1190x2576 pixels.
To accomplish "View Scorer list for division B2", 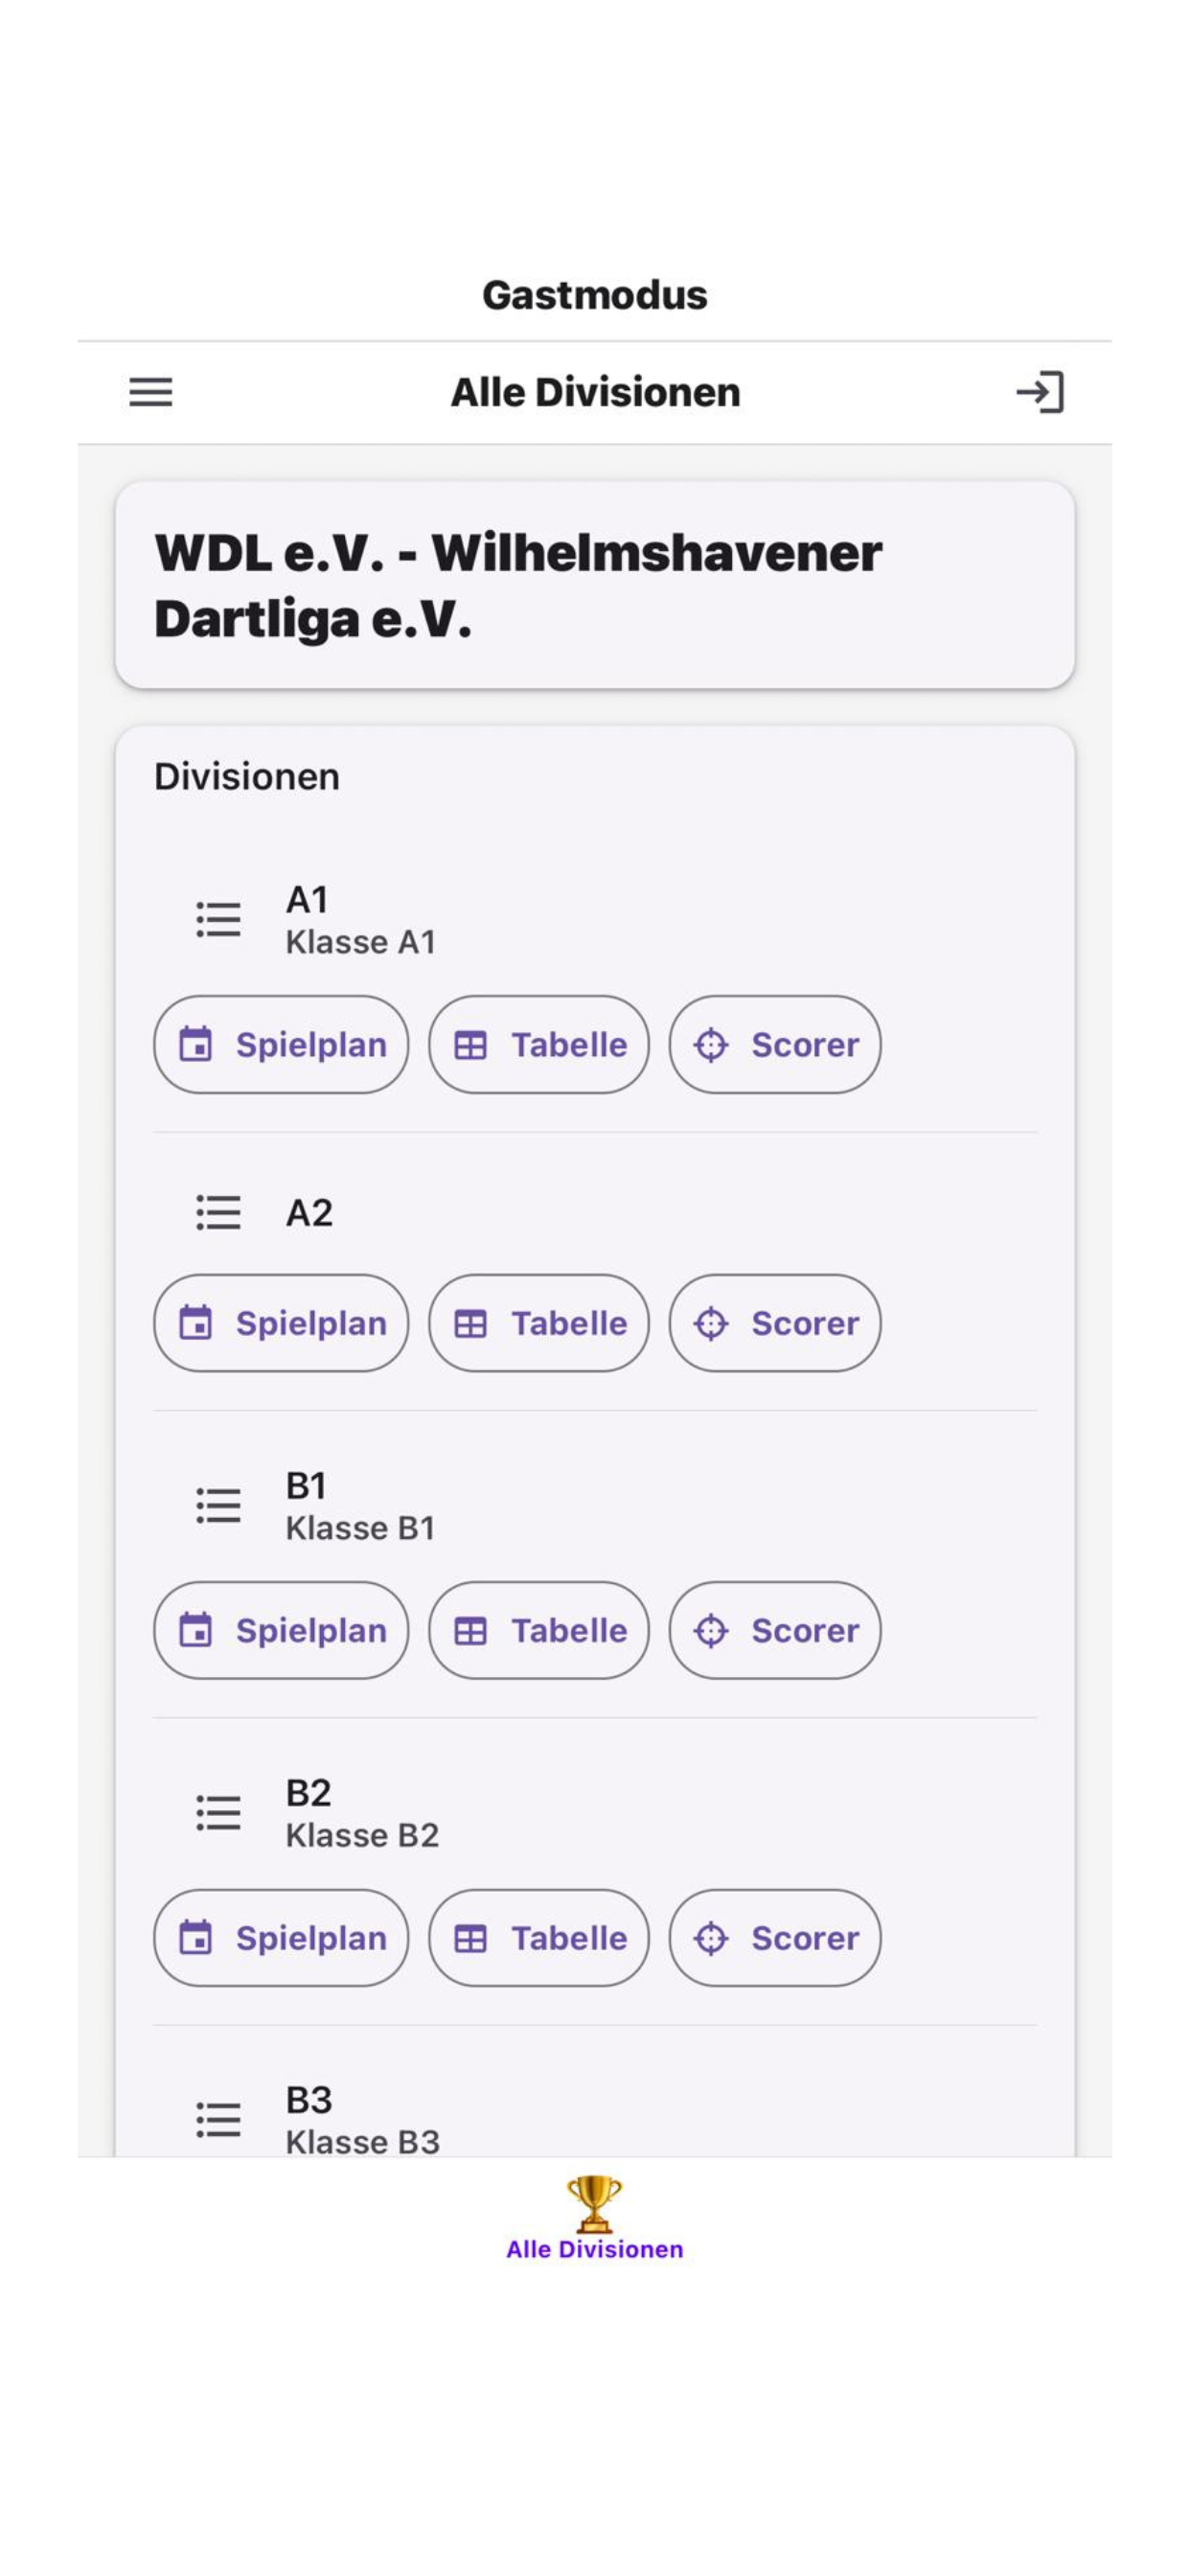I will point(775,1938).
